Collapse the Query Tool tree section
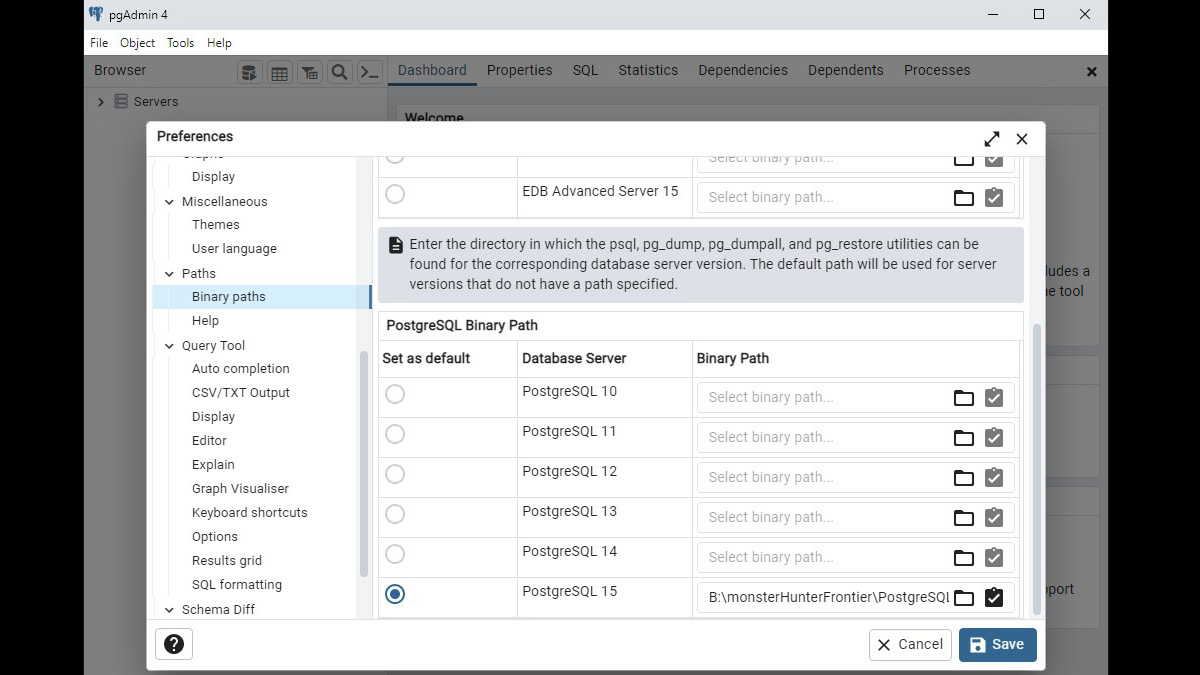The width and height of the screenshot is (1200, 675). pyautogui.click(x=169, y=346)
